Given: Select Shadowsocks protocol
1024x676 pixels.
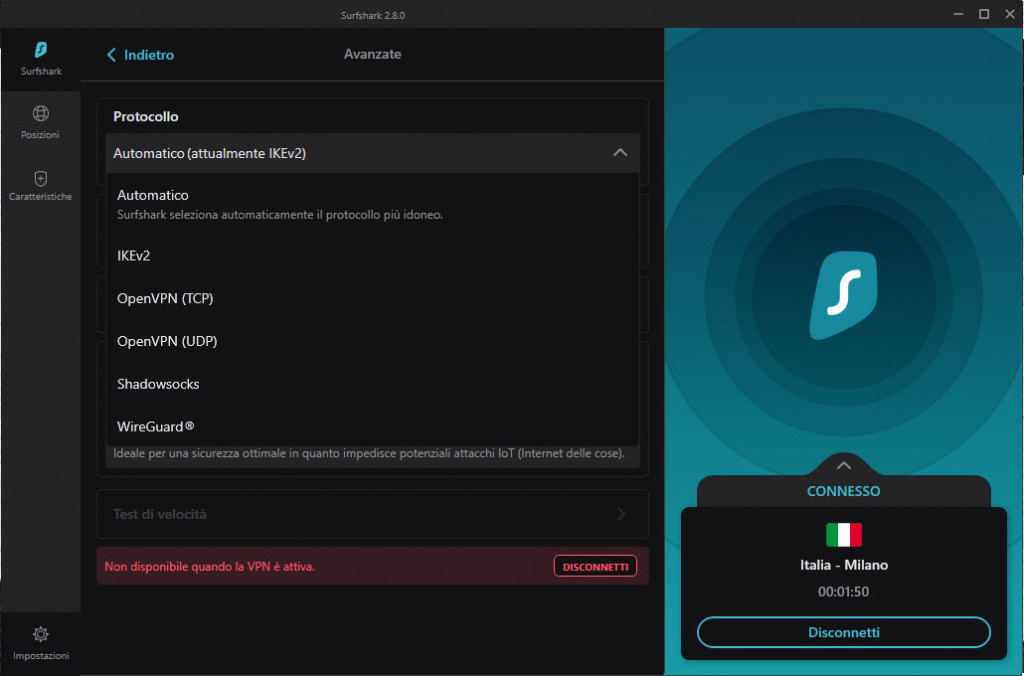Looking at the screenshot, I should point(372,384).
